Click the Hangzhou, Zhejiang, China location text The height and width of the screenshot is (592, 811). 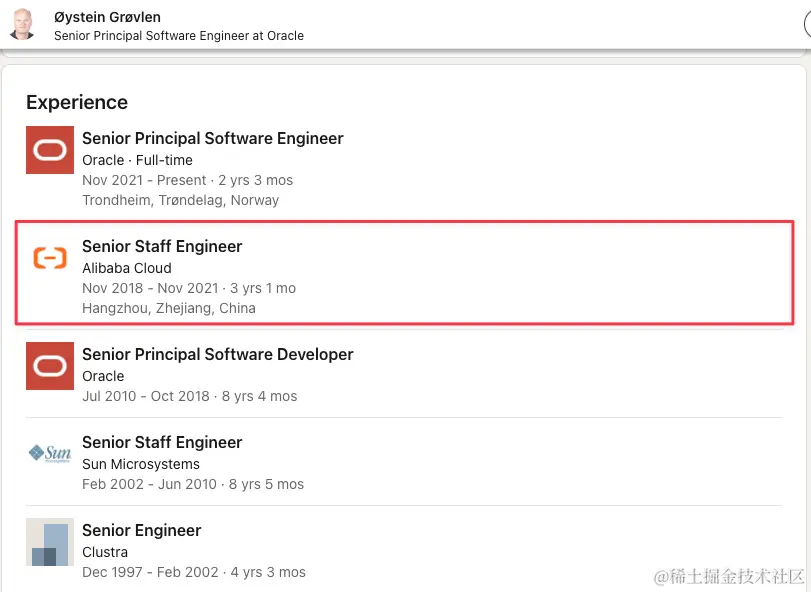pos(169,308)
